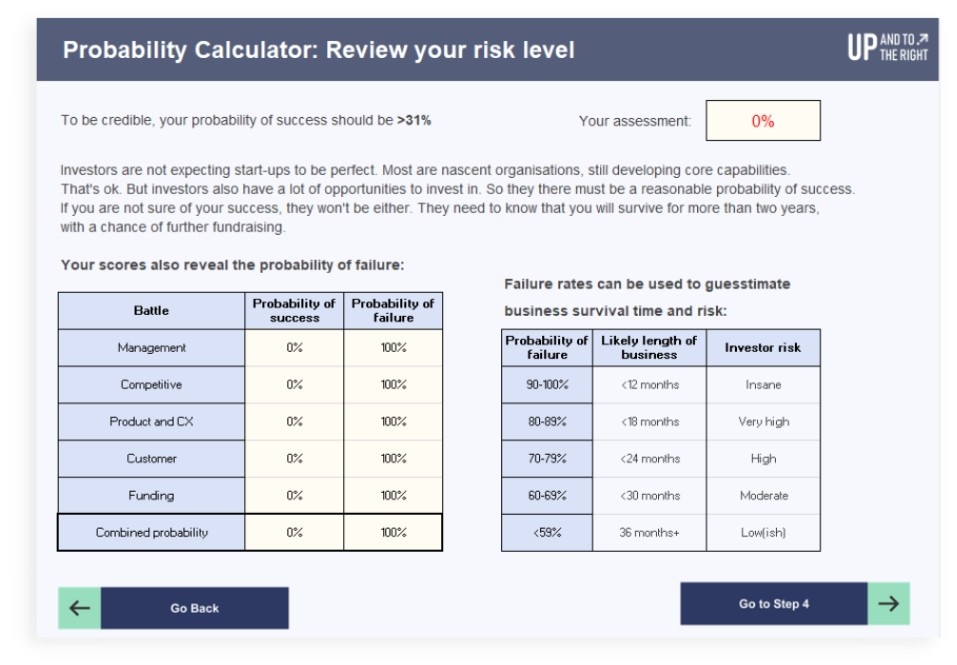Select the Product and CX row label

click(x=151, y=422)
